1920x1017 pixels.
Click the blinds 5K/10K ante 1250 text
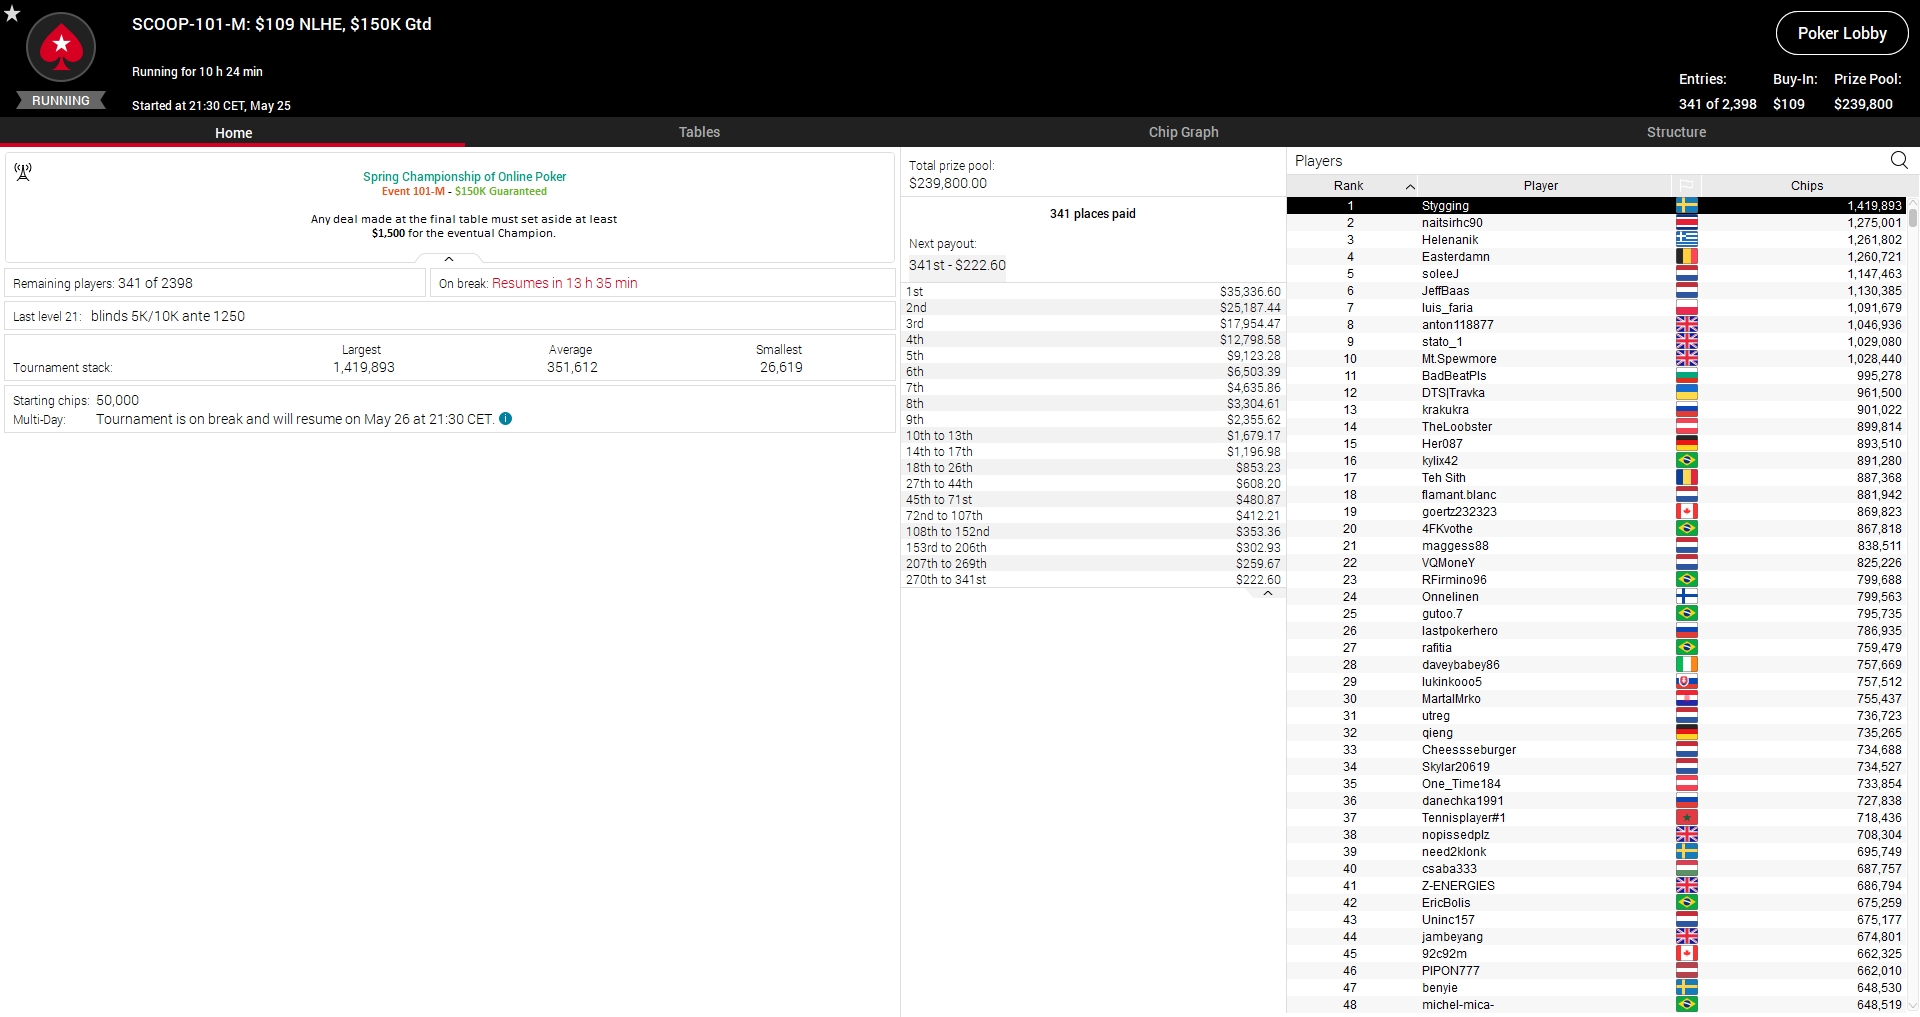coord(168,316)
